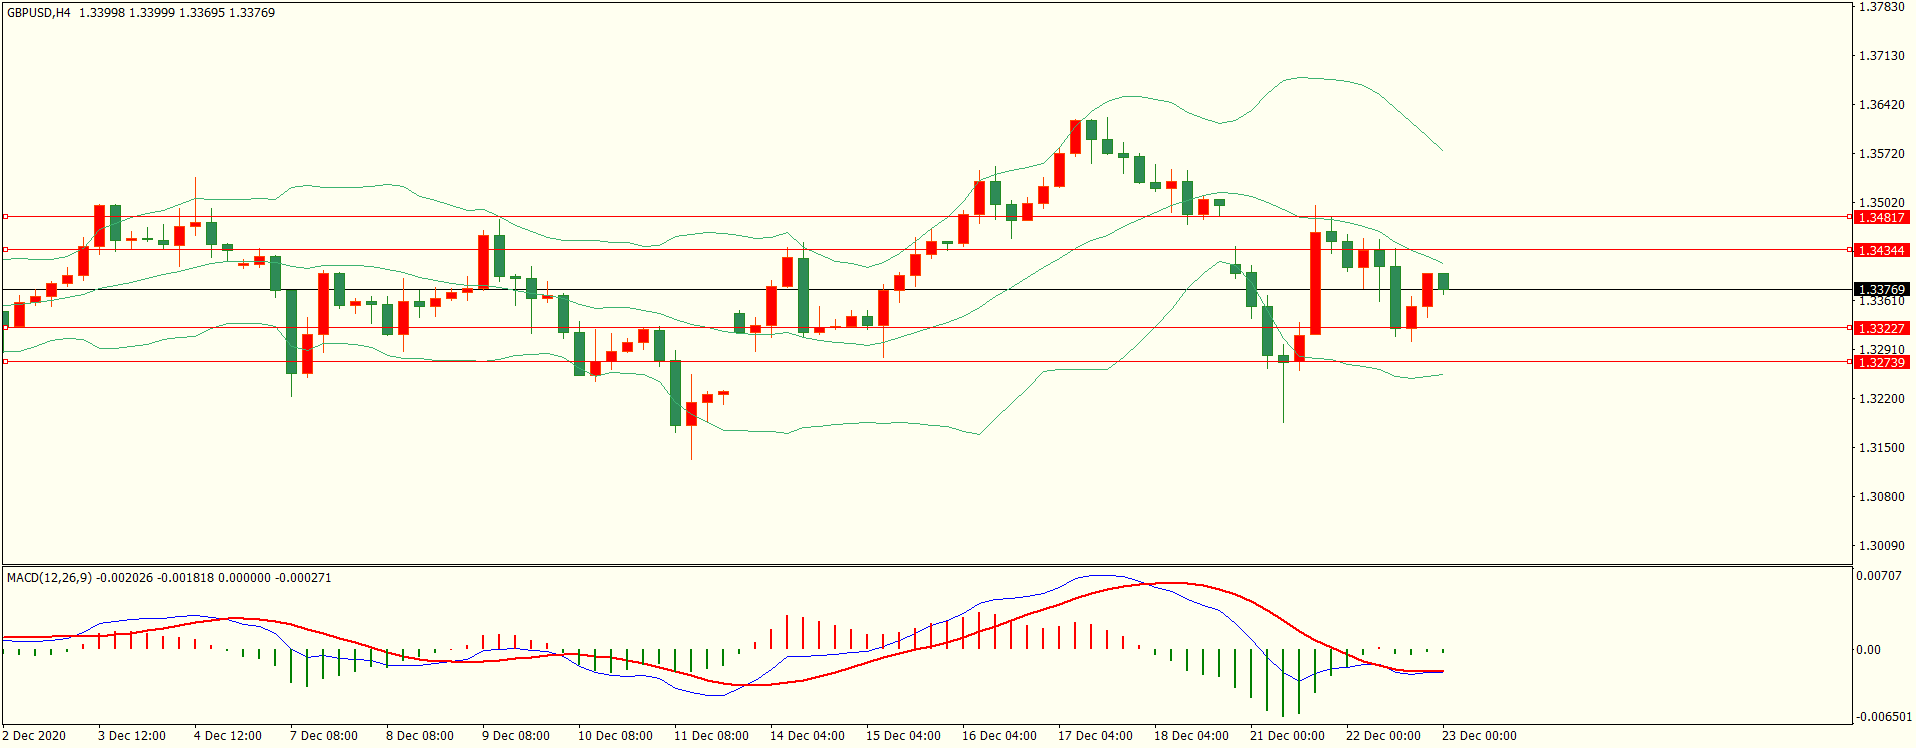
Task: Select the 1.33227 price level tag
Action: click(x=1881, y=328)
